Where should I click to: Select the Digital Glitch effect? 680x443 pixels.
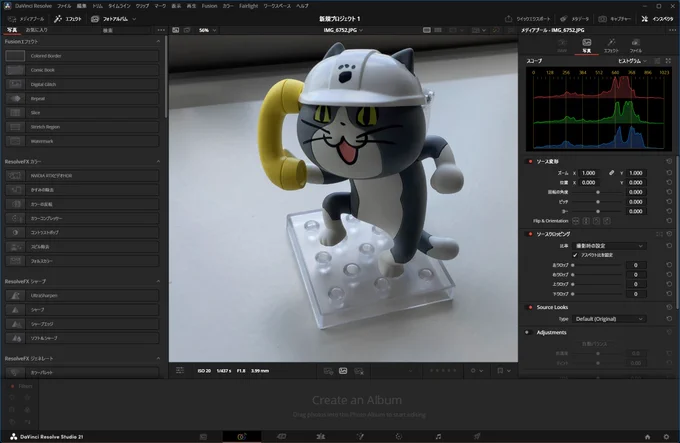coord(82,85)
